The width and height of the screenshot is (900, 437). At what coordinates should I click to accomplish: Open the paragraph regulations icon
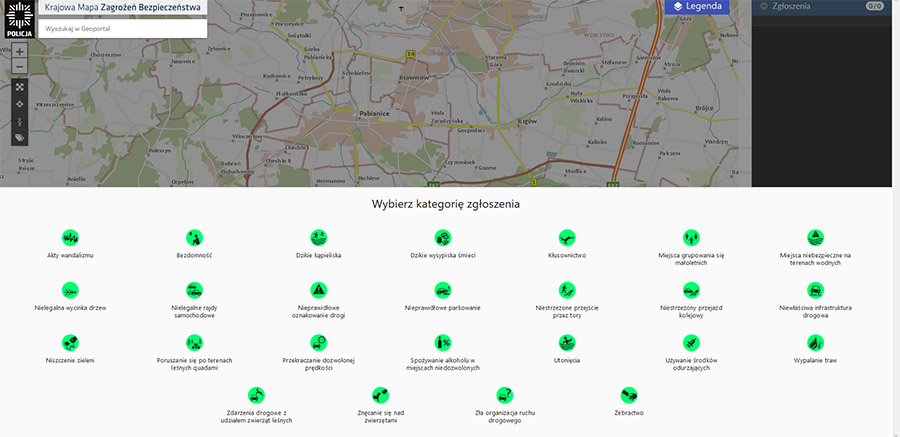tap(19, 121)
